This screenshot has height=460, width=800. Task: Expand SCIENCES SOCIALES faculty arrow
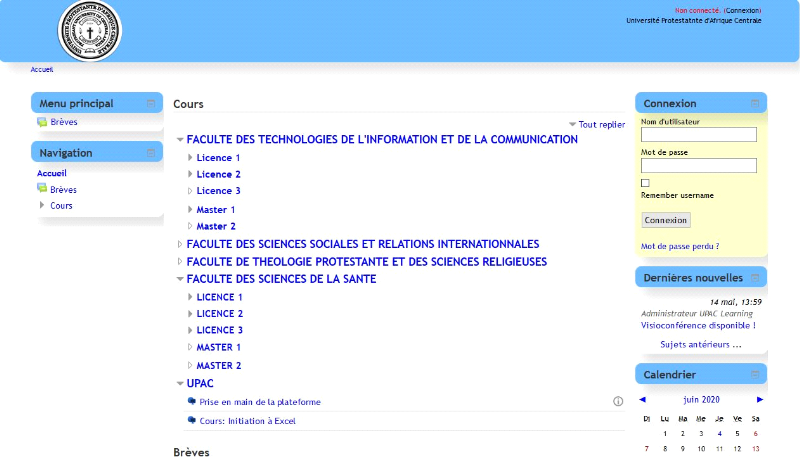tap(180, 244)
